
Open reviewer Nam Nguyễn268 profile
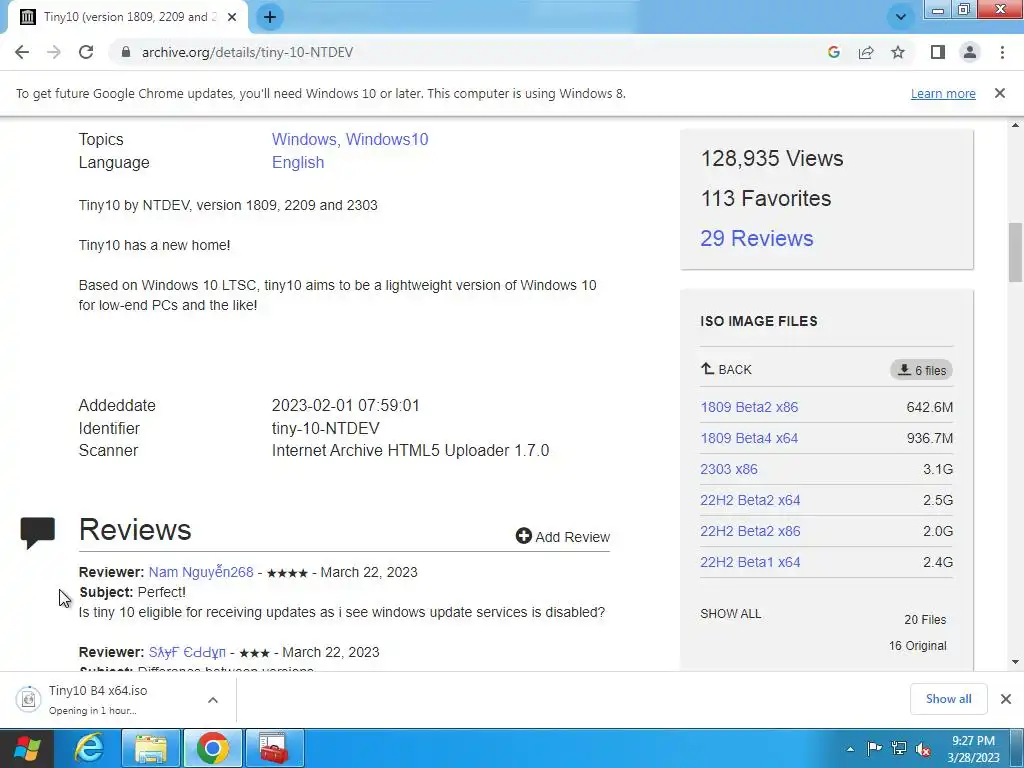201,572
